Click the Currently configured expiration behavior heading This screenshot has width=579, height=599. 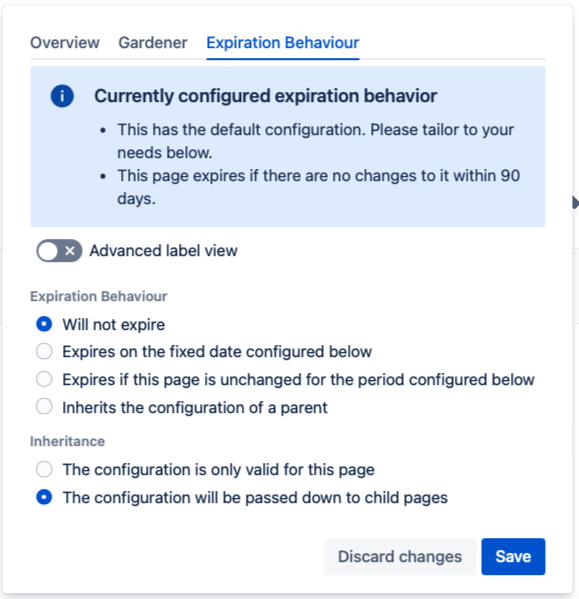(265, 96)
